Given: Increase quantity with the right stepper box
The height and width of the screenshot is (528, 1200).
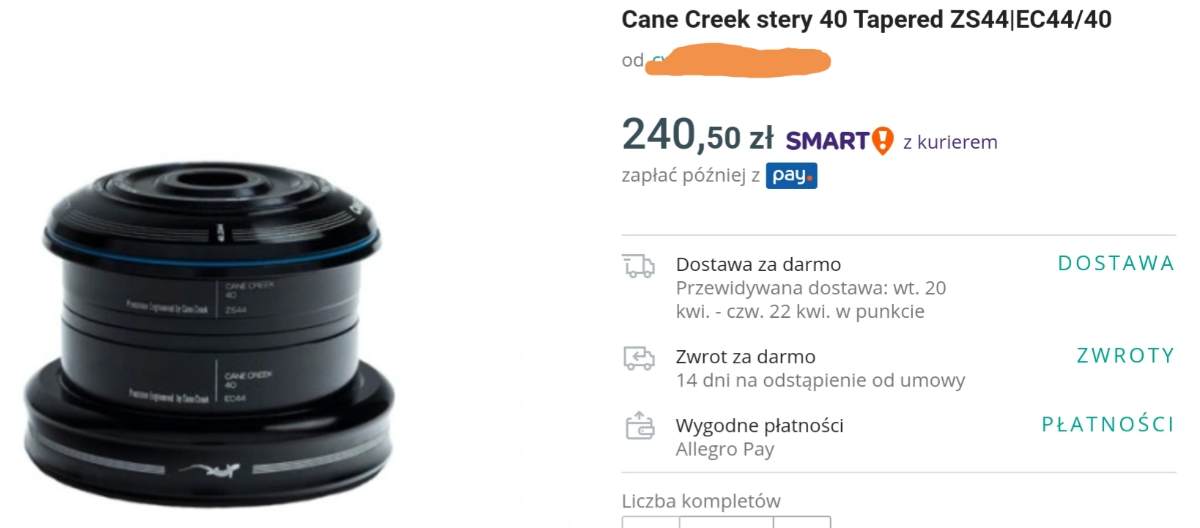Looking at the screenshot, I should click(802, 522).
